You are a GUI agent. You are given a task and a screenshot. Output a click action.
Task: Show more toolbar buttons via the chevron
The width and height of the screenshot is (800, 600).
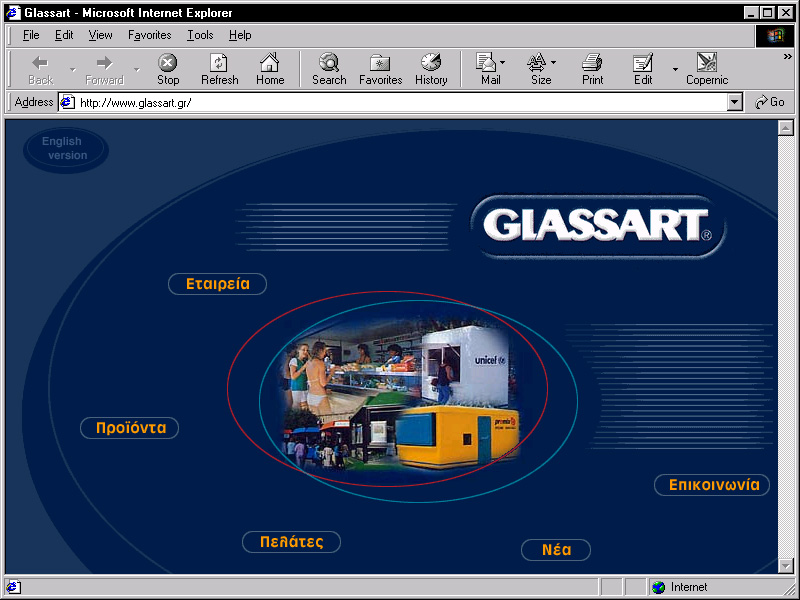[x=788, y=57]
